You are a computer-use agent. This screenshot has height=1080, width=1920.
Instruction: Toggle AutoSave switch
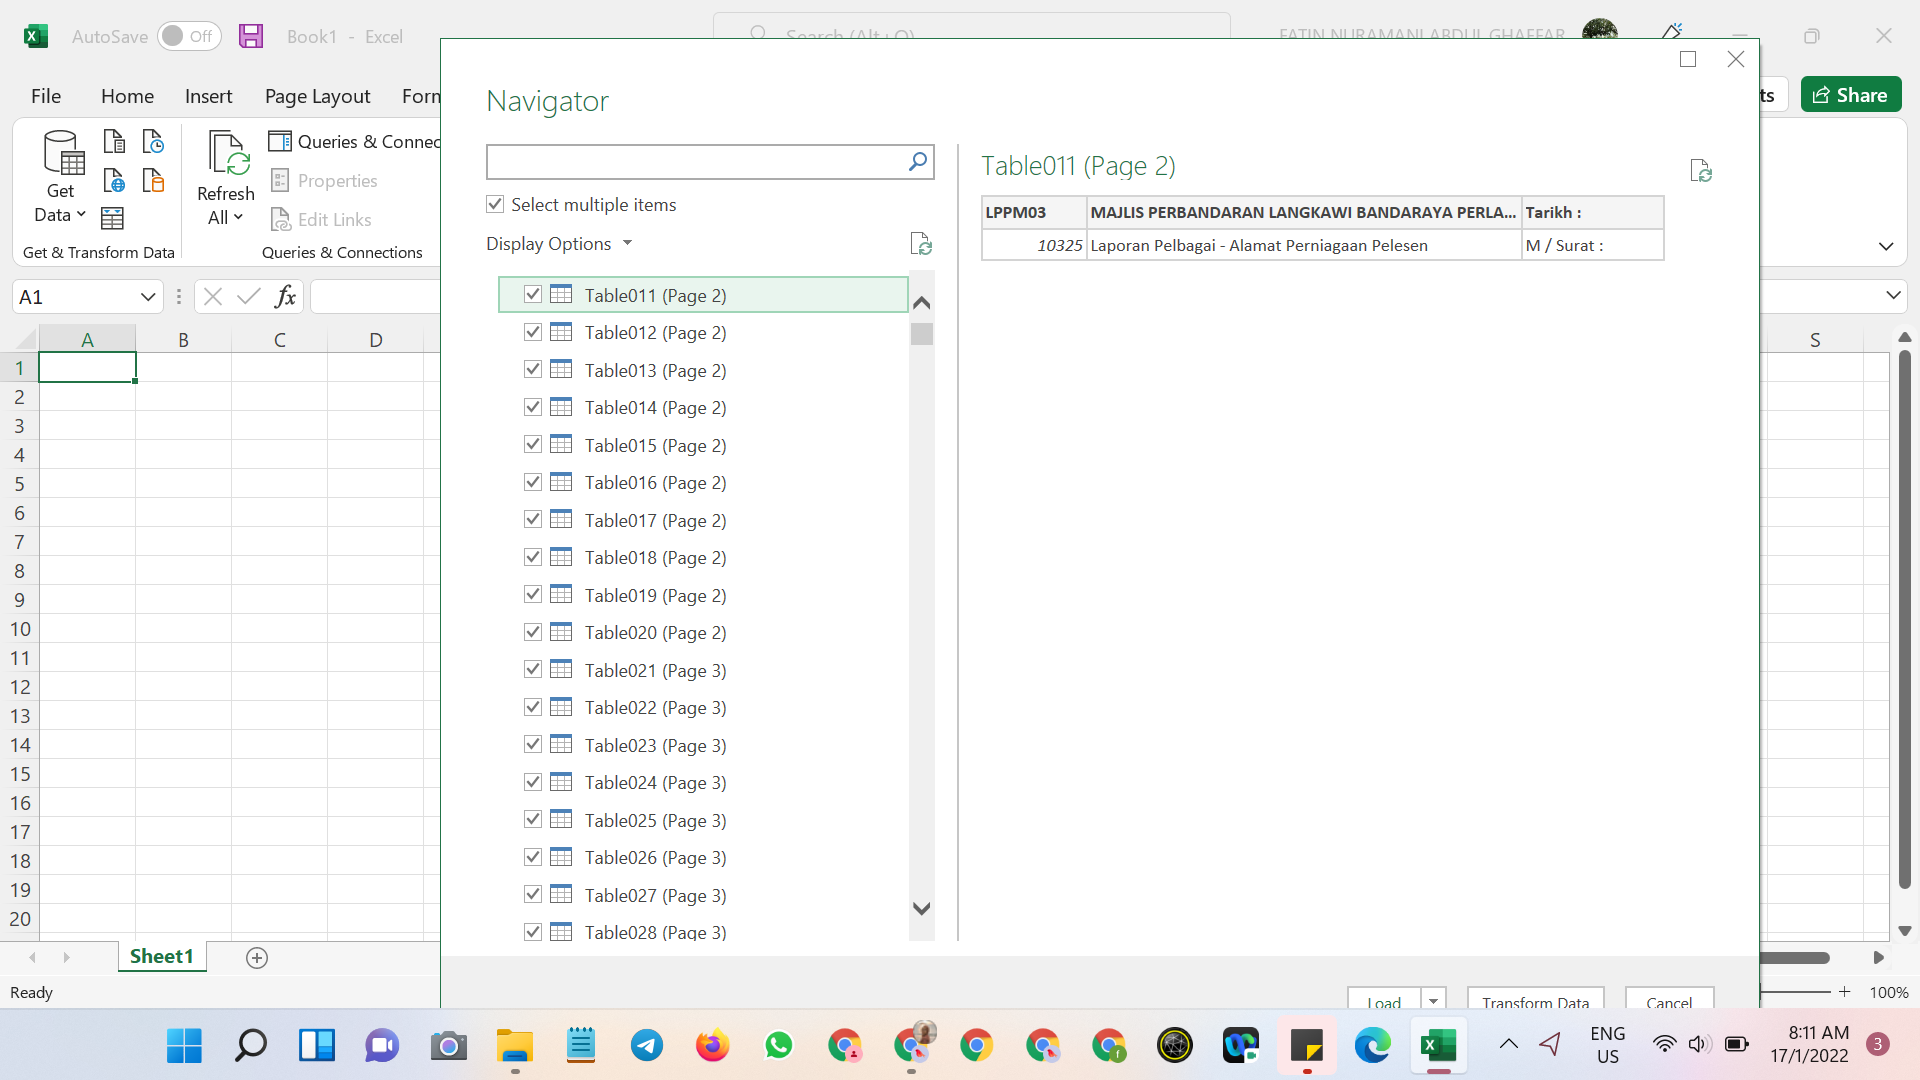click(x=188, y=36)
